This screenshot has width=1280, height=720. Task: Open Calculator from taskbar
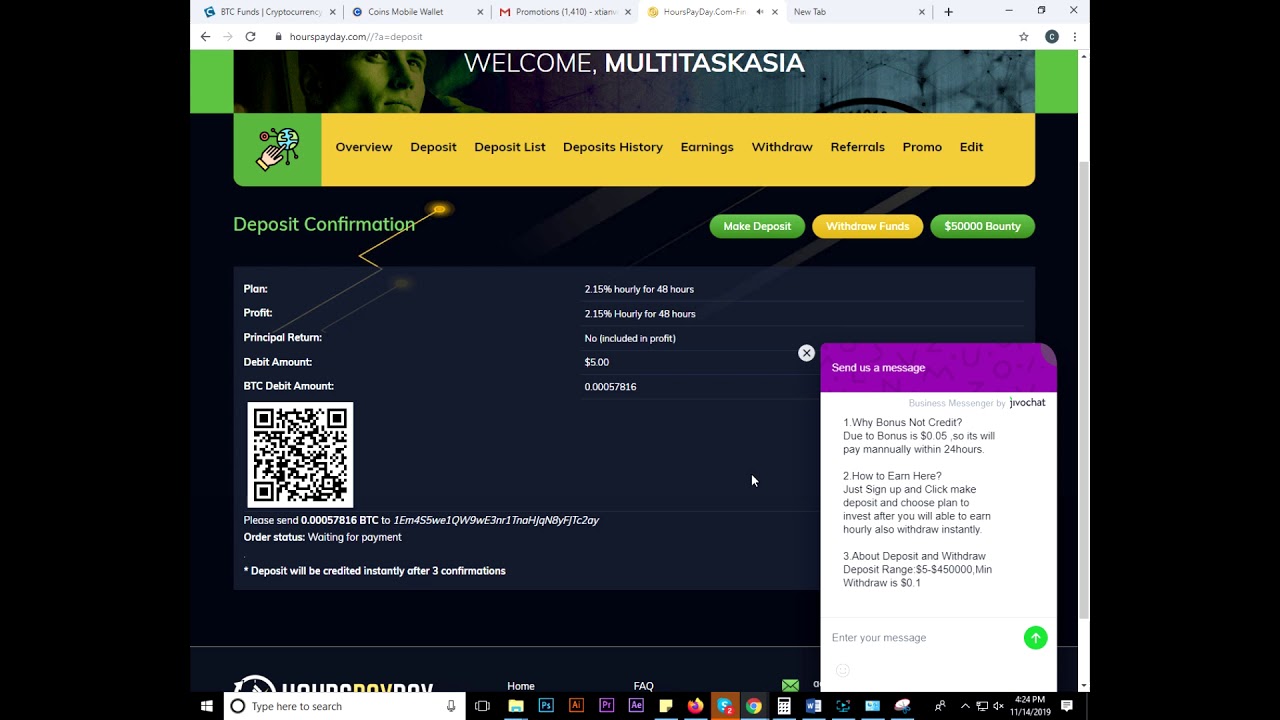click(784, 706)
